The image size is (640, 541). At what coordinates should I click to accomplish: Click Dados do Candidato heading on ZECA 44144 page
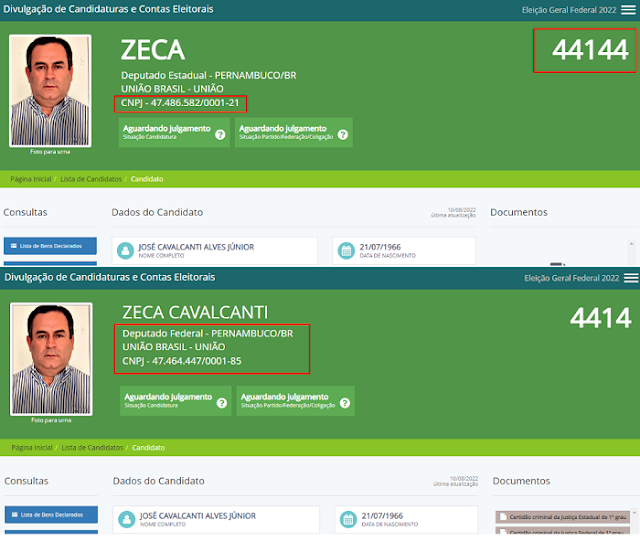click(157, 212)
